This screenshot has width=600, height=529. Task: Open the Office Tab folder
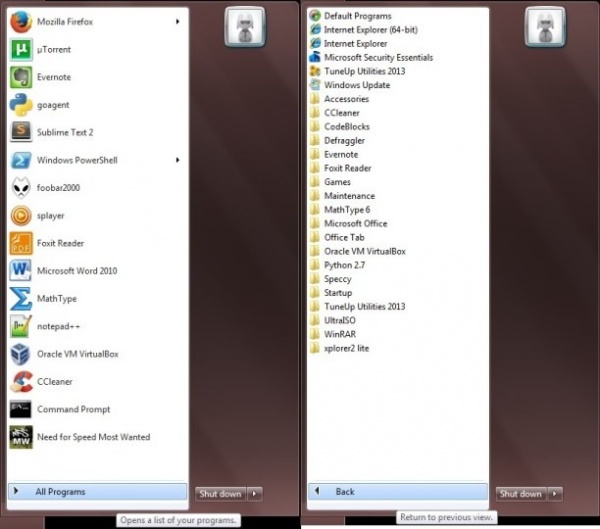(398, 237)
